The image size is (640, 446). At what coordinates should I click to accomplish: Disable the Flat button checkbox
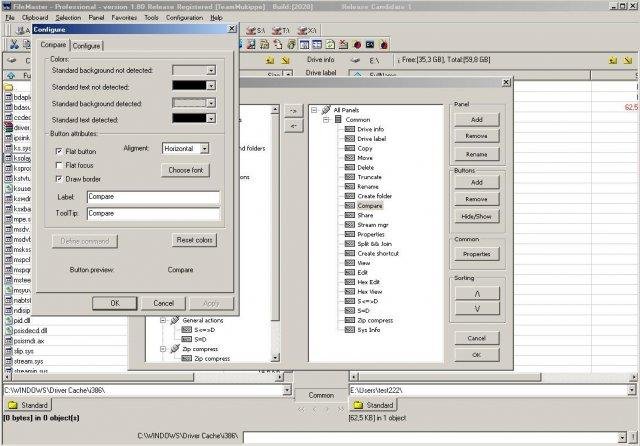(x=59, y=151)
